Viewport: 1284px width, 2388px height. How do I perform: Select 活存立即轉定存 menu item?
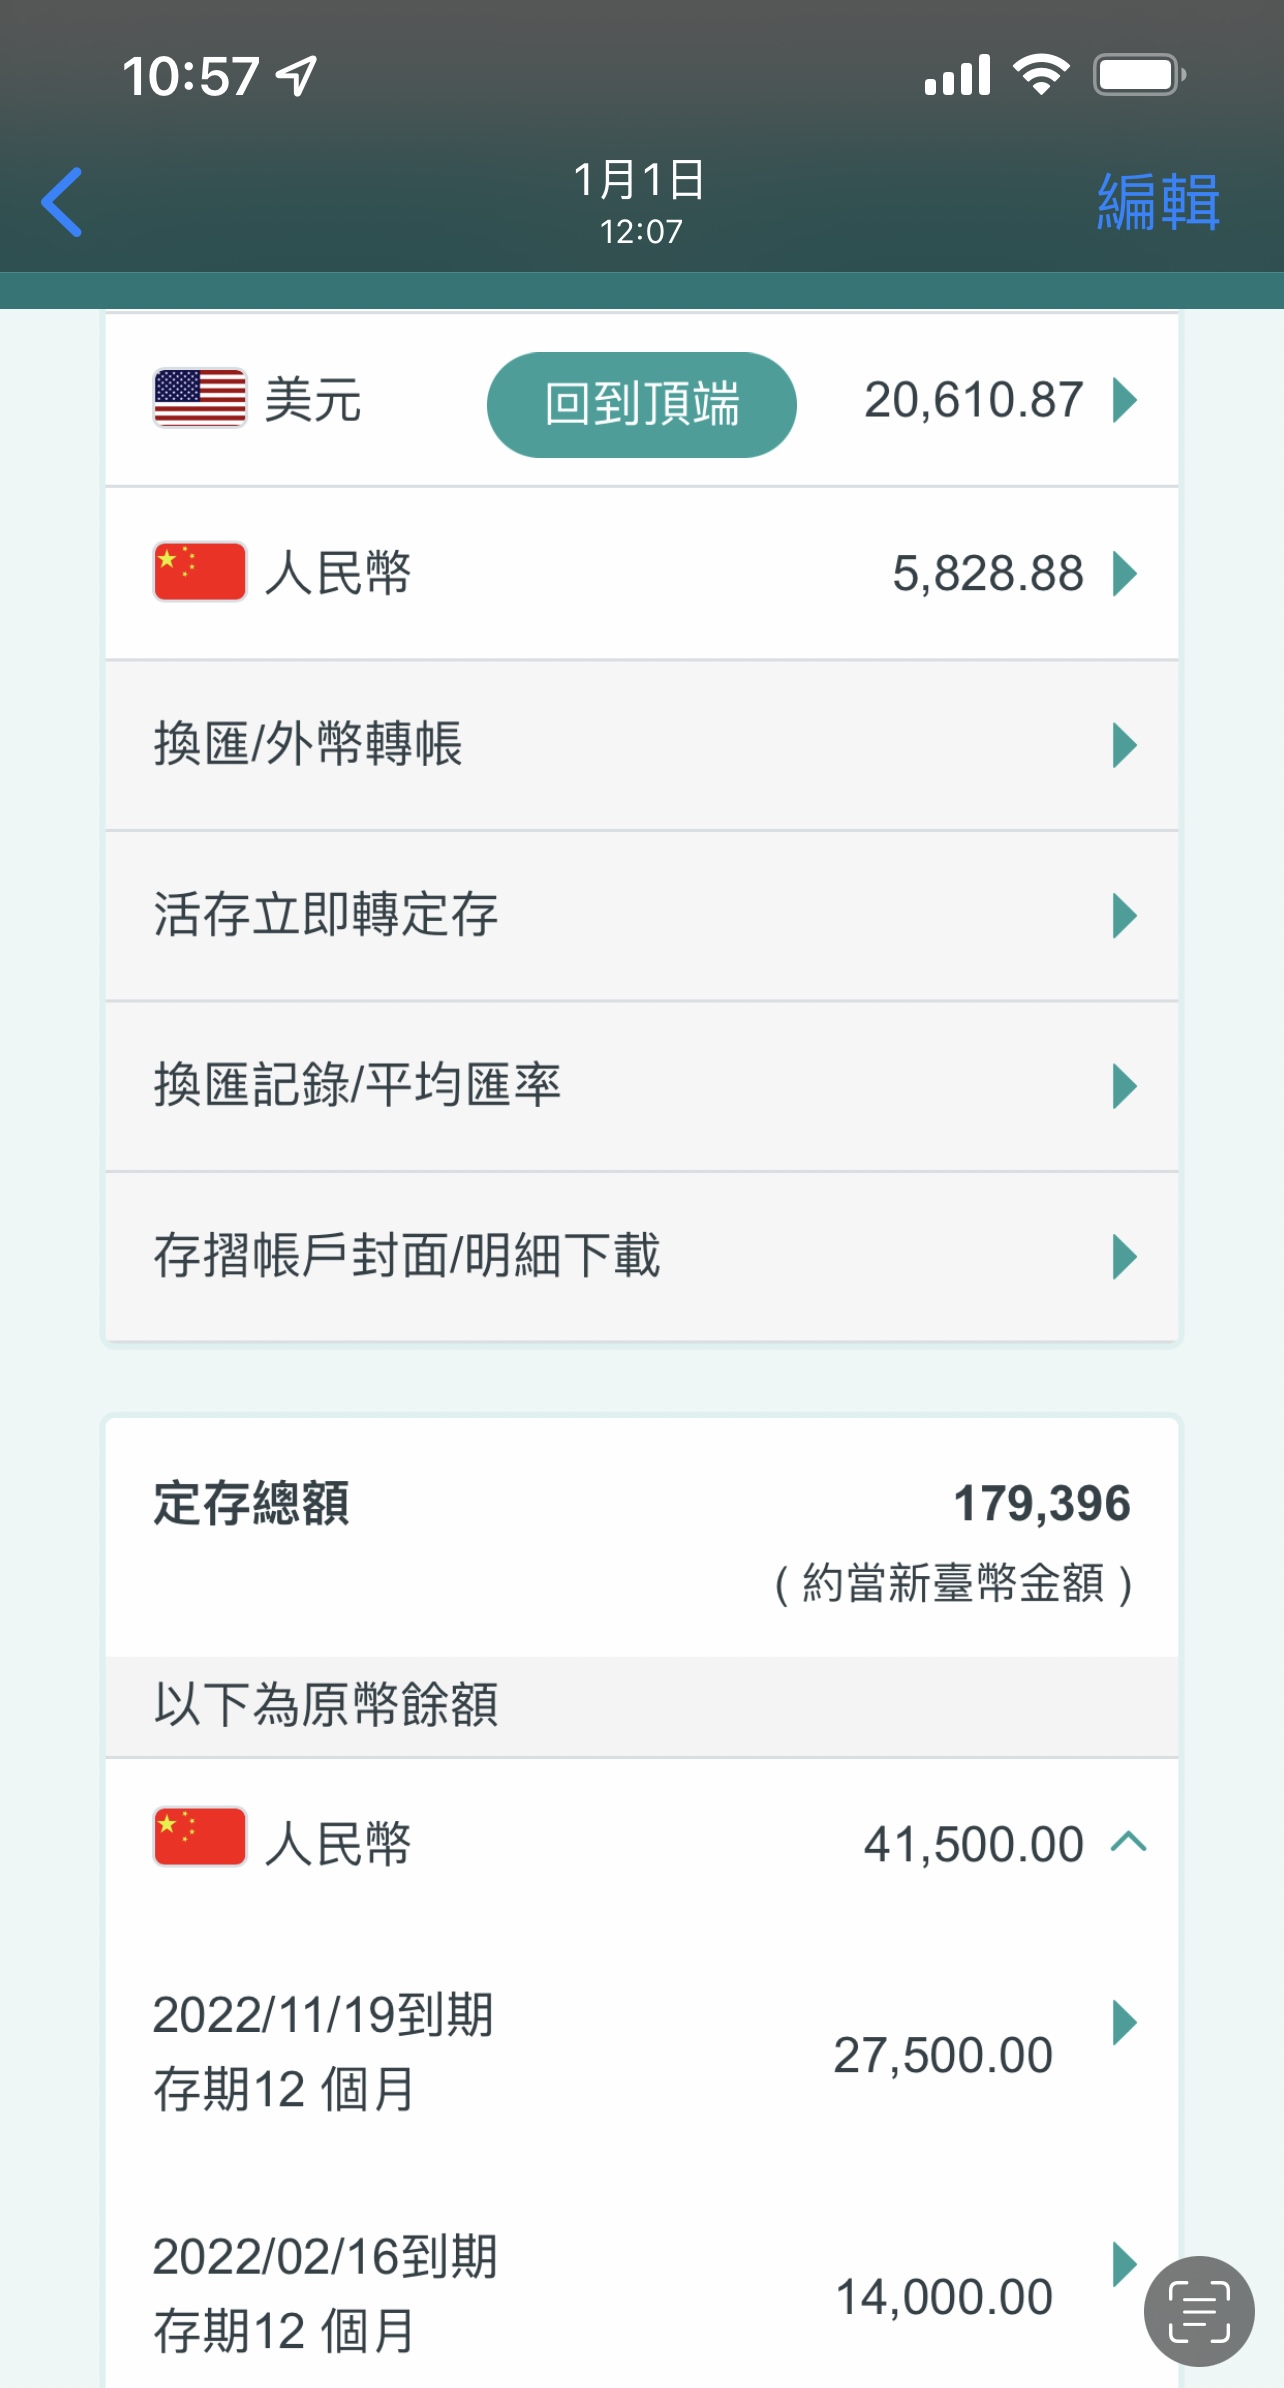click(x=641, y=916)
